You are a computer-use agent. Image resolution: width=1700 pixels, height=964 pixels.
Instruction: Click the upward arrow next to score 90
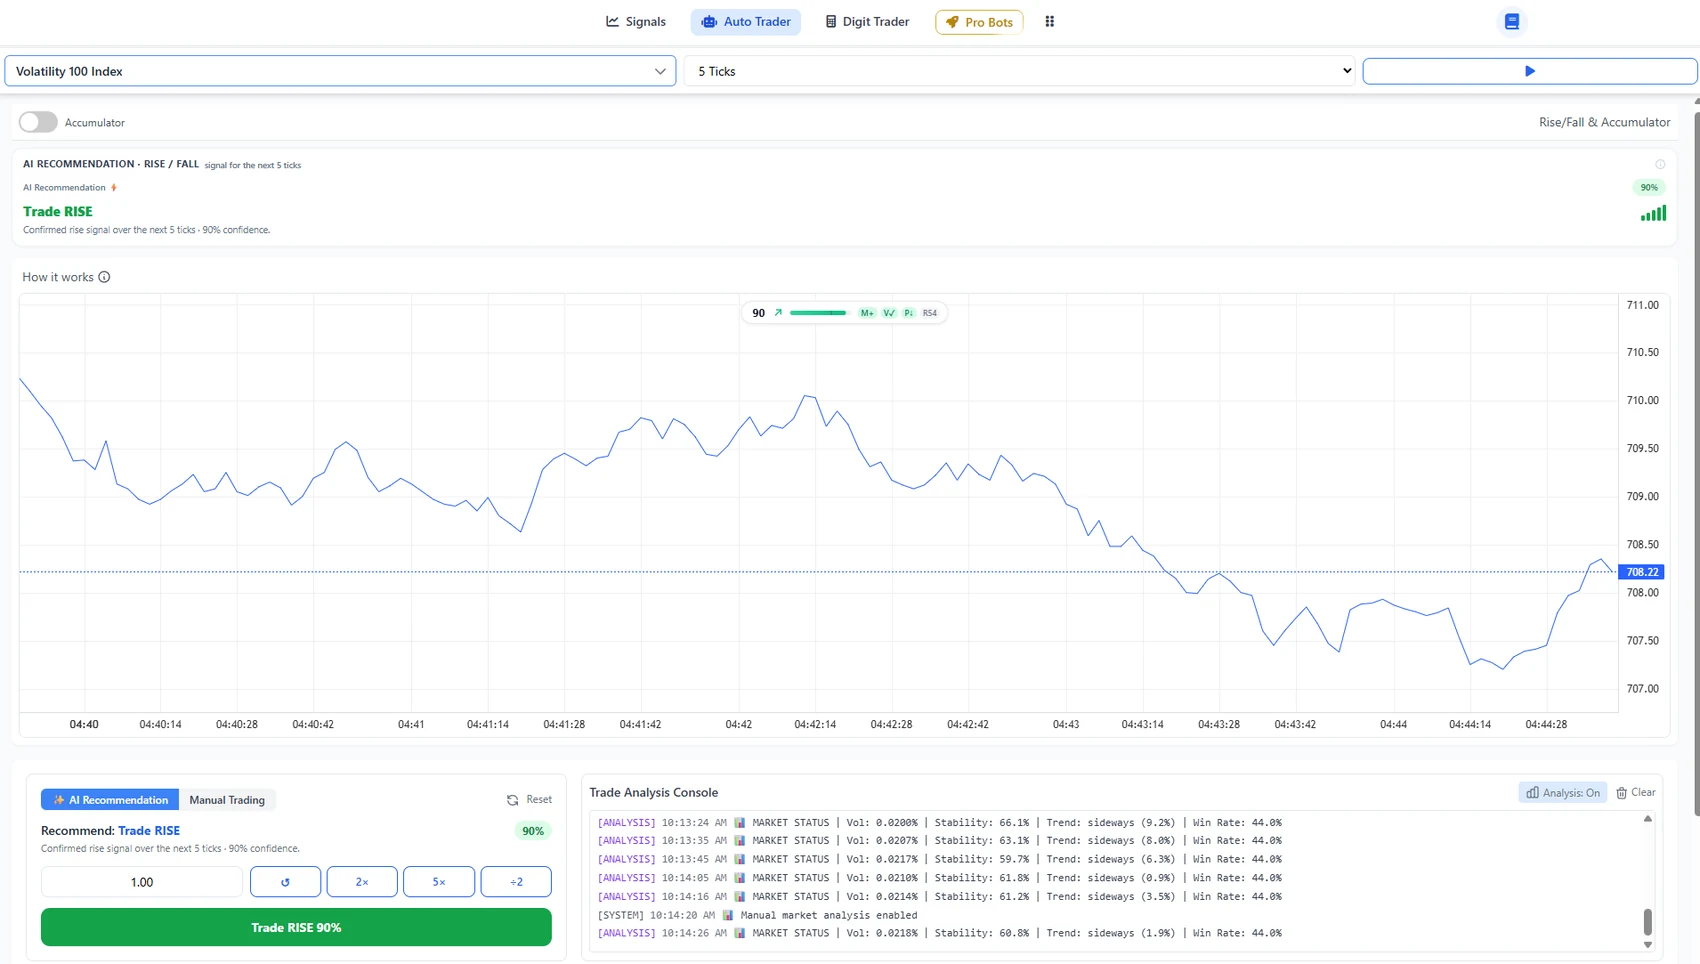tap(778, 313)
